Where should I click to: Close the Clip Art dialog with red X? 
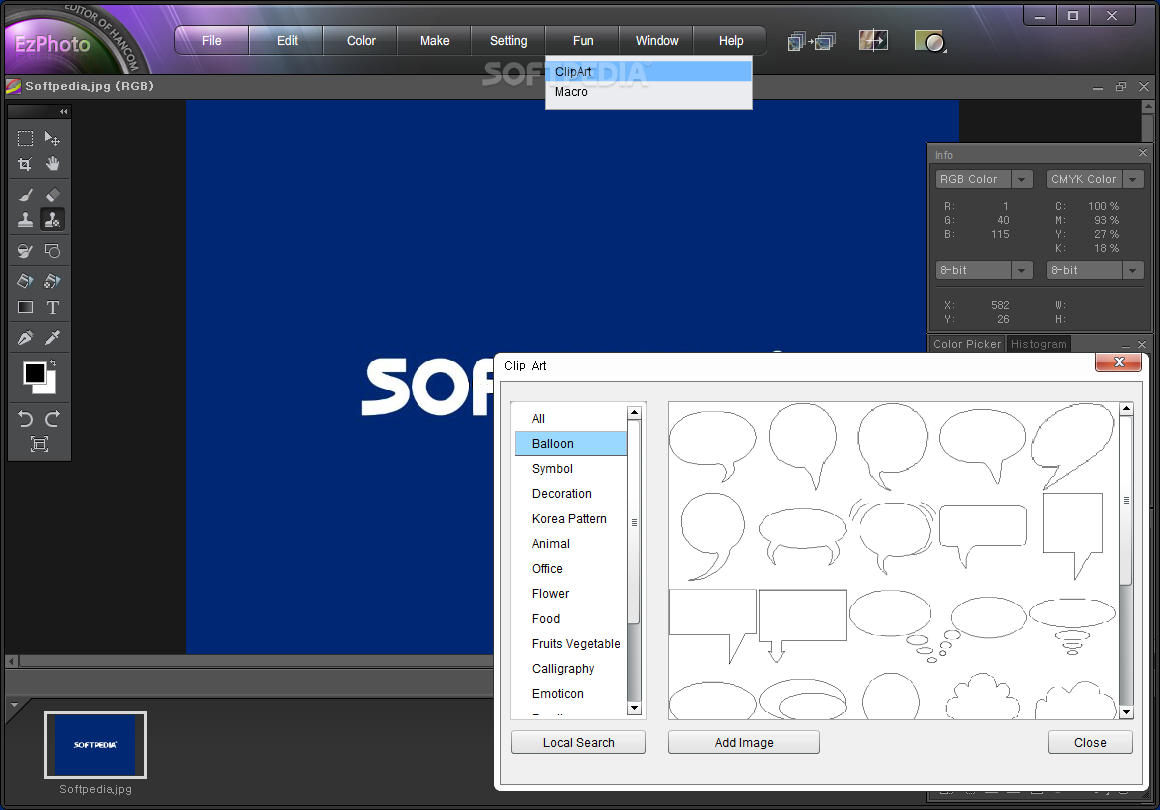click(1118, 362)
